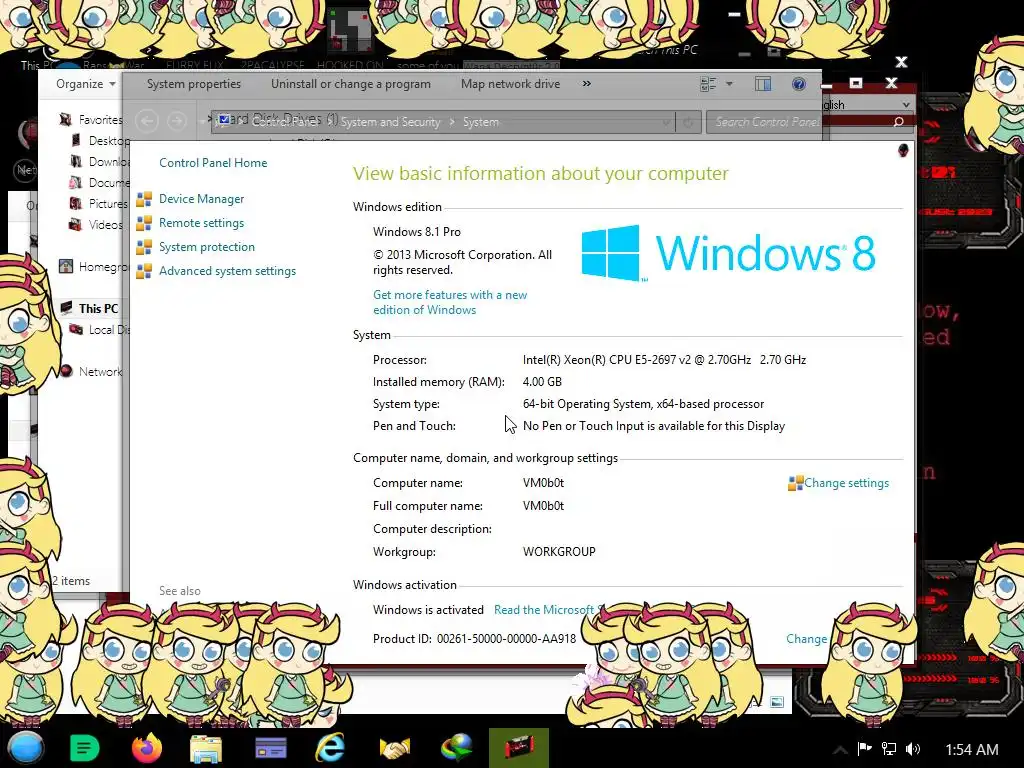The height and width of the screenshot is (768, 1024).
Task: Select the active red device taskbar app
Action: [x=519, y=748]
